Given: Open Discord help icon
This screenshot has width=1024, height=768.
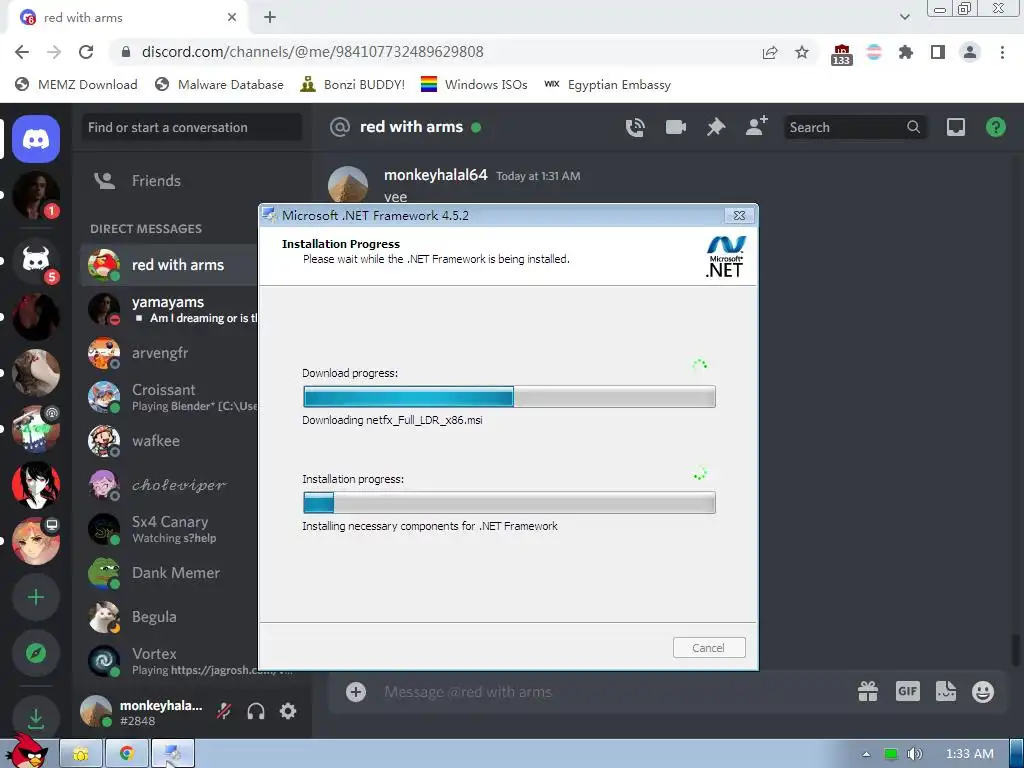Looking at the screenshot, I should (996, 127).
